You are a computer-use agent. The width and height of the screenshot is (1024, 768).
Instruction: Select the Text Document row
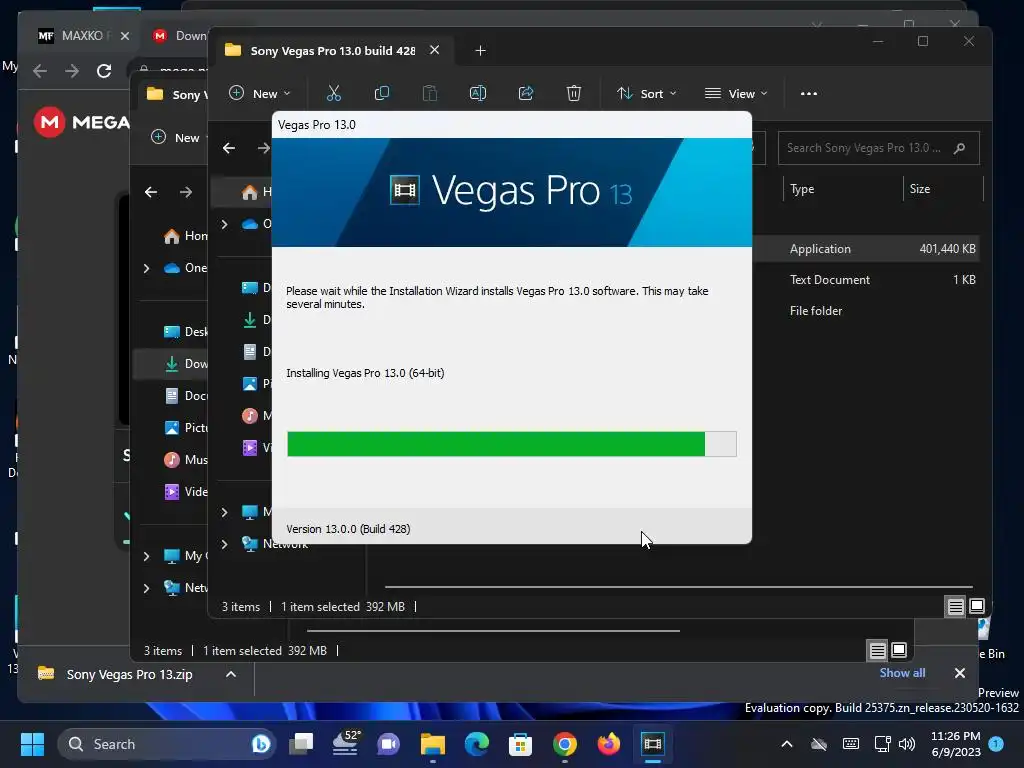click(x=866, y=280)
